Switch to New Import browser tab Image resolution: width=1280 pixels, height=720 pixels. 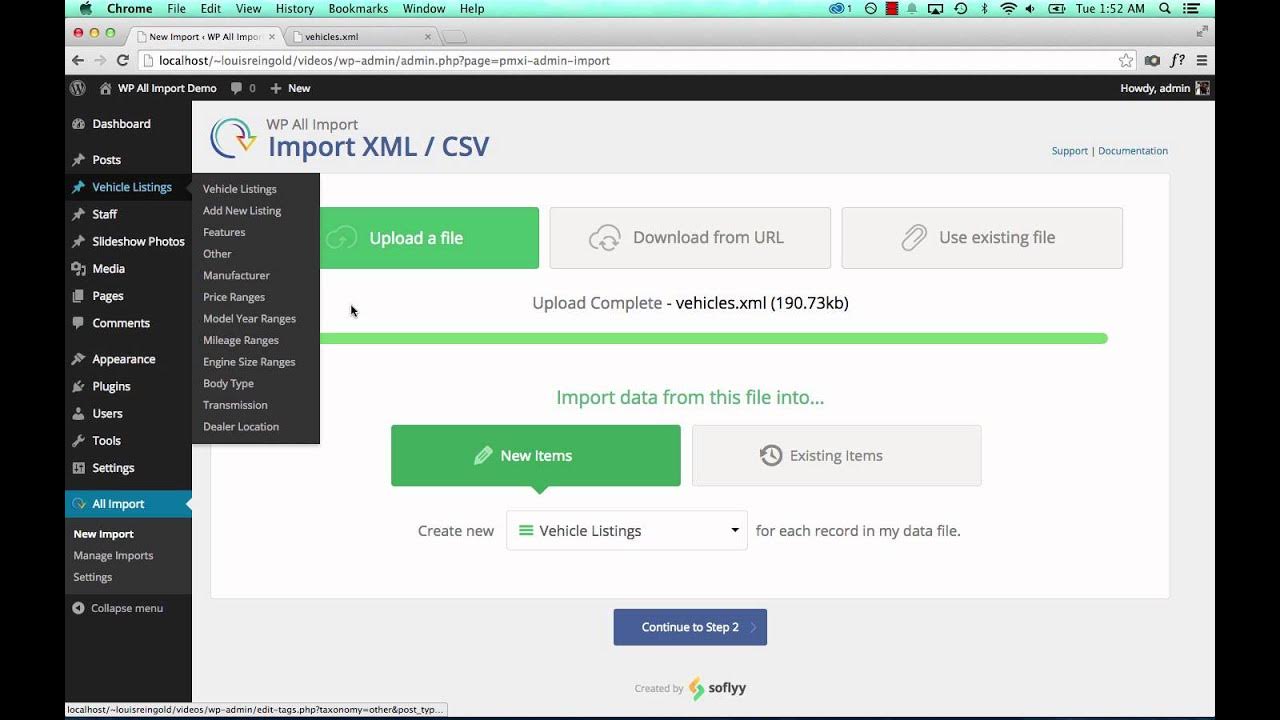pyautogui.click(x=205, y=37)
